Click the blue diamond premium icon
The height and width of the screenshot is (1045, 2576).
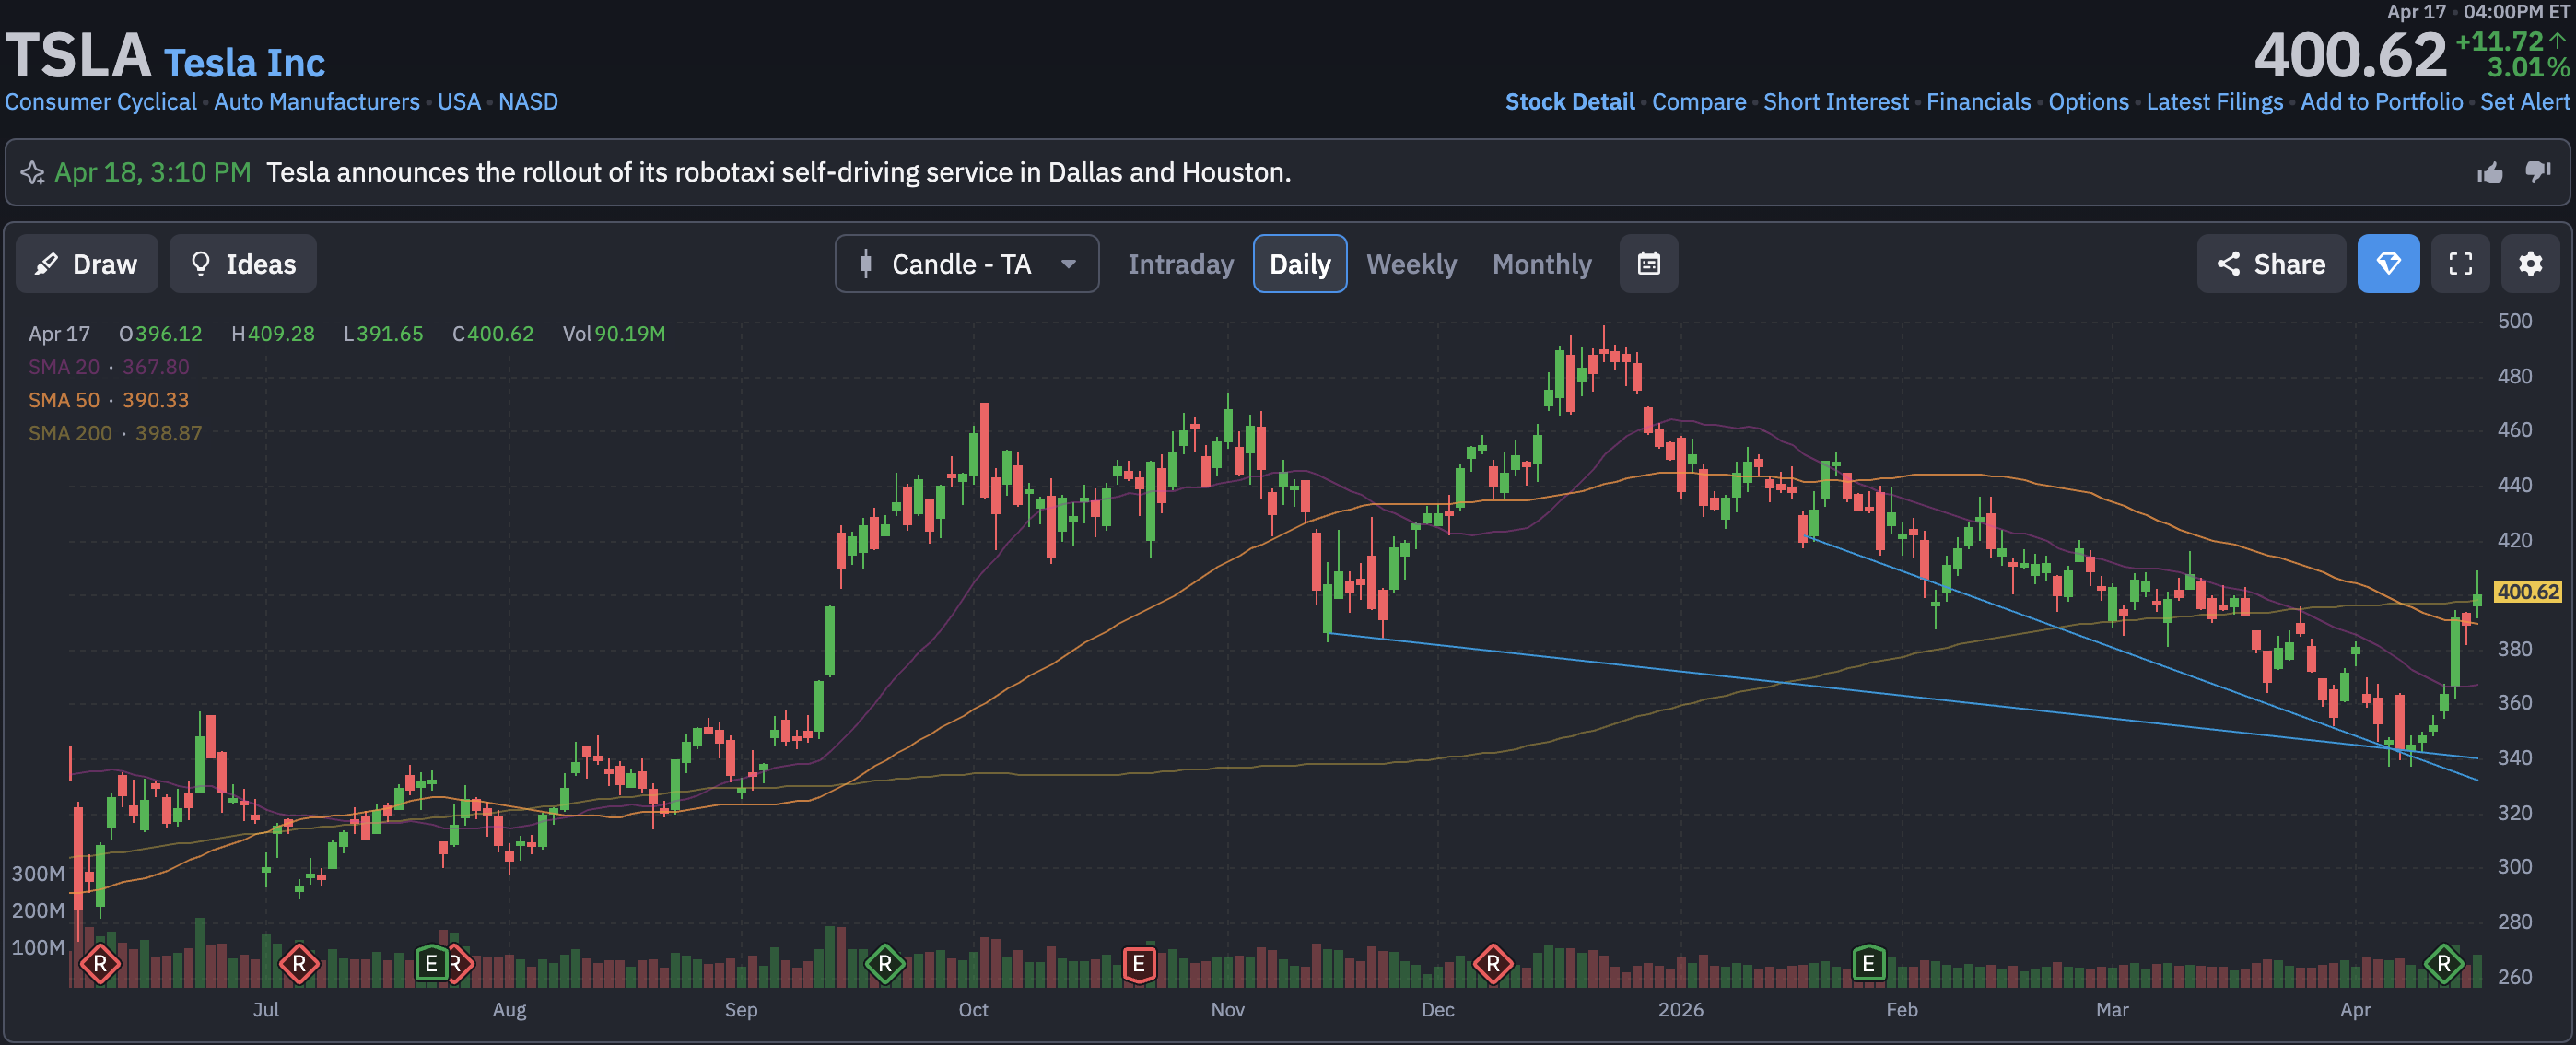tap(2388, 264)
